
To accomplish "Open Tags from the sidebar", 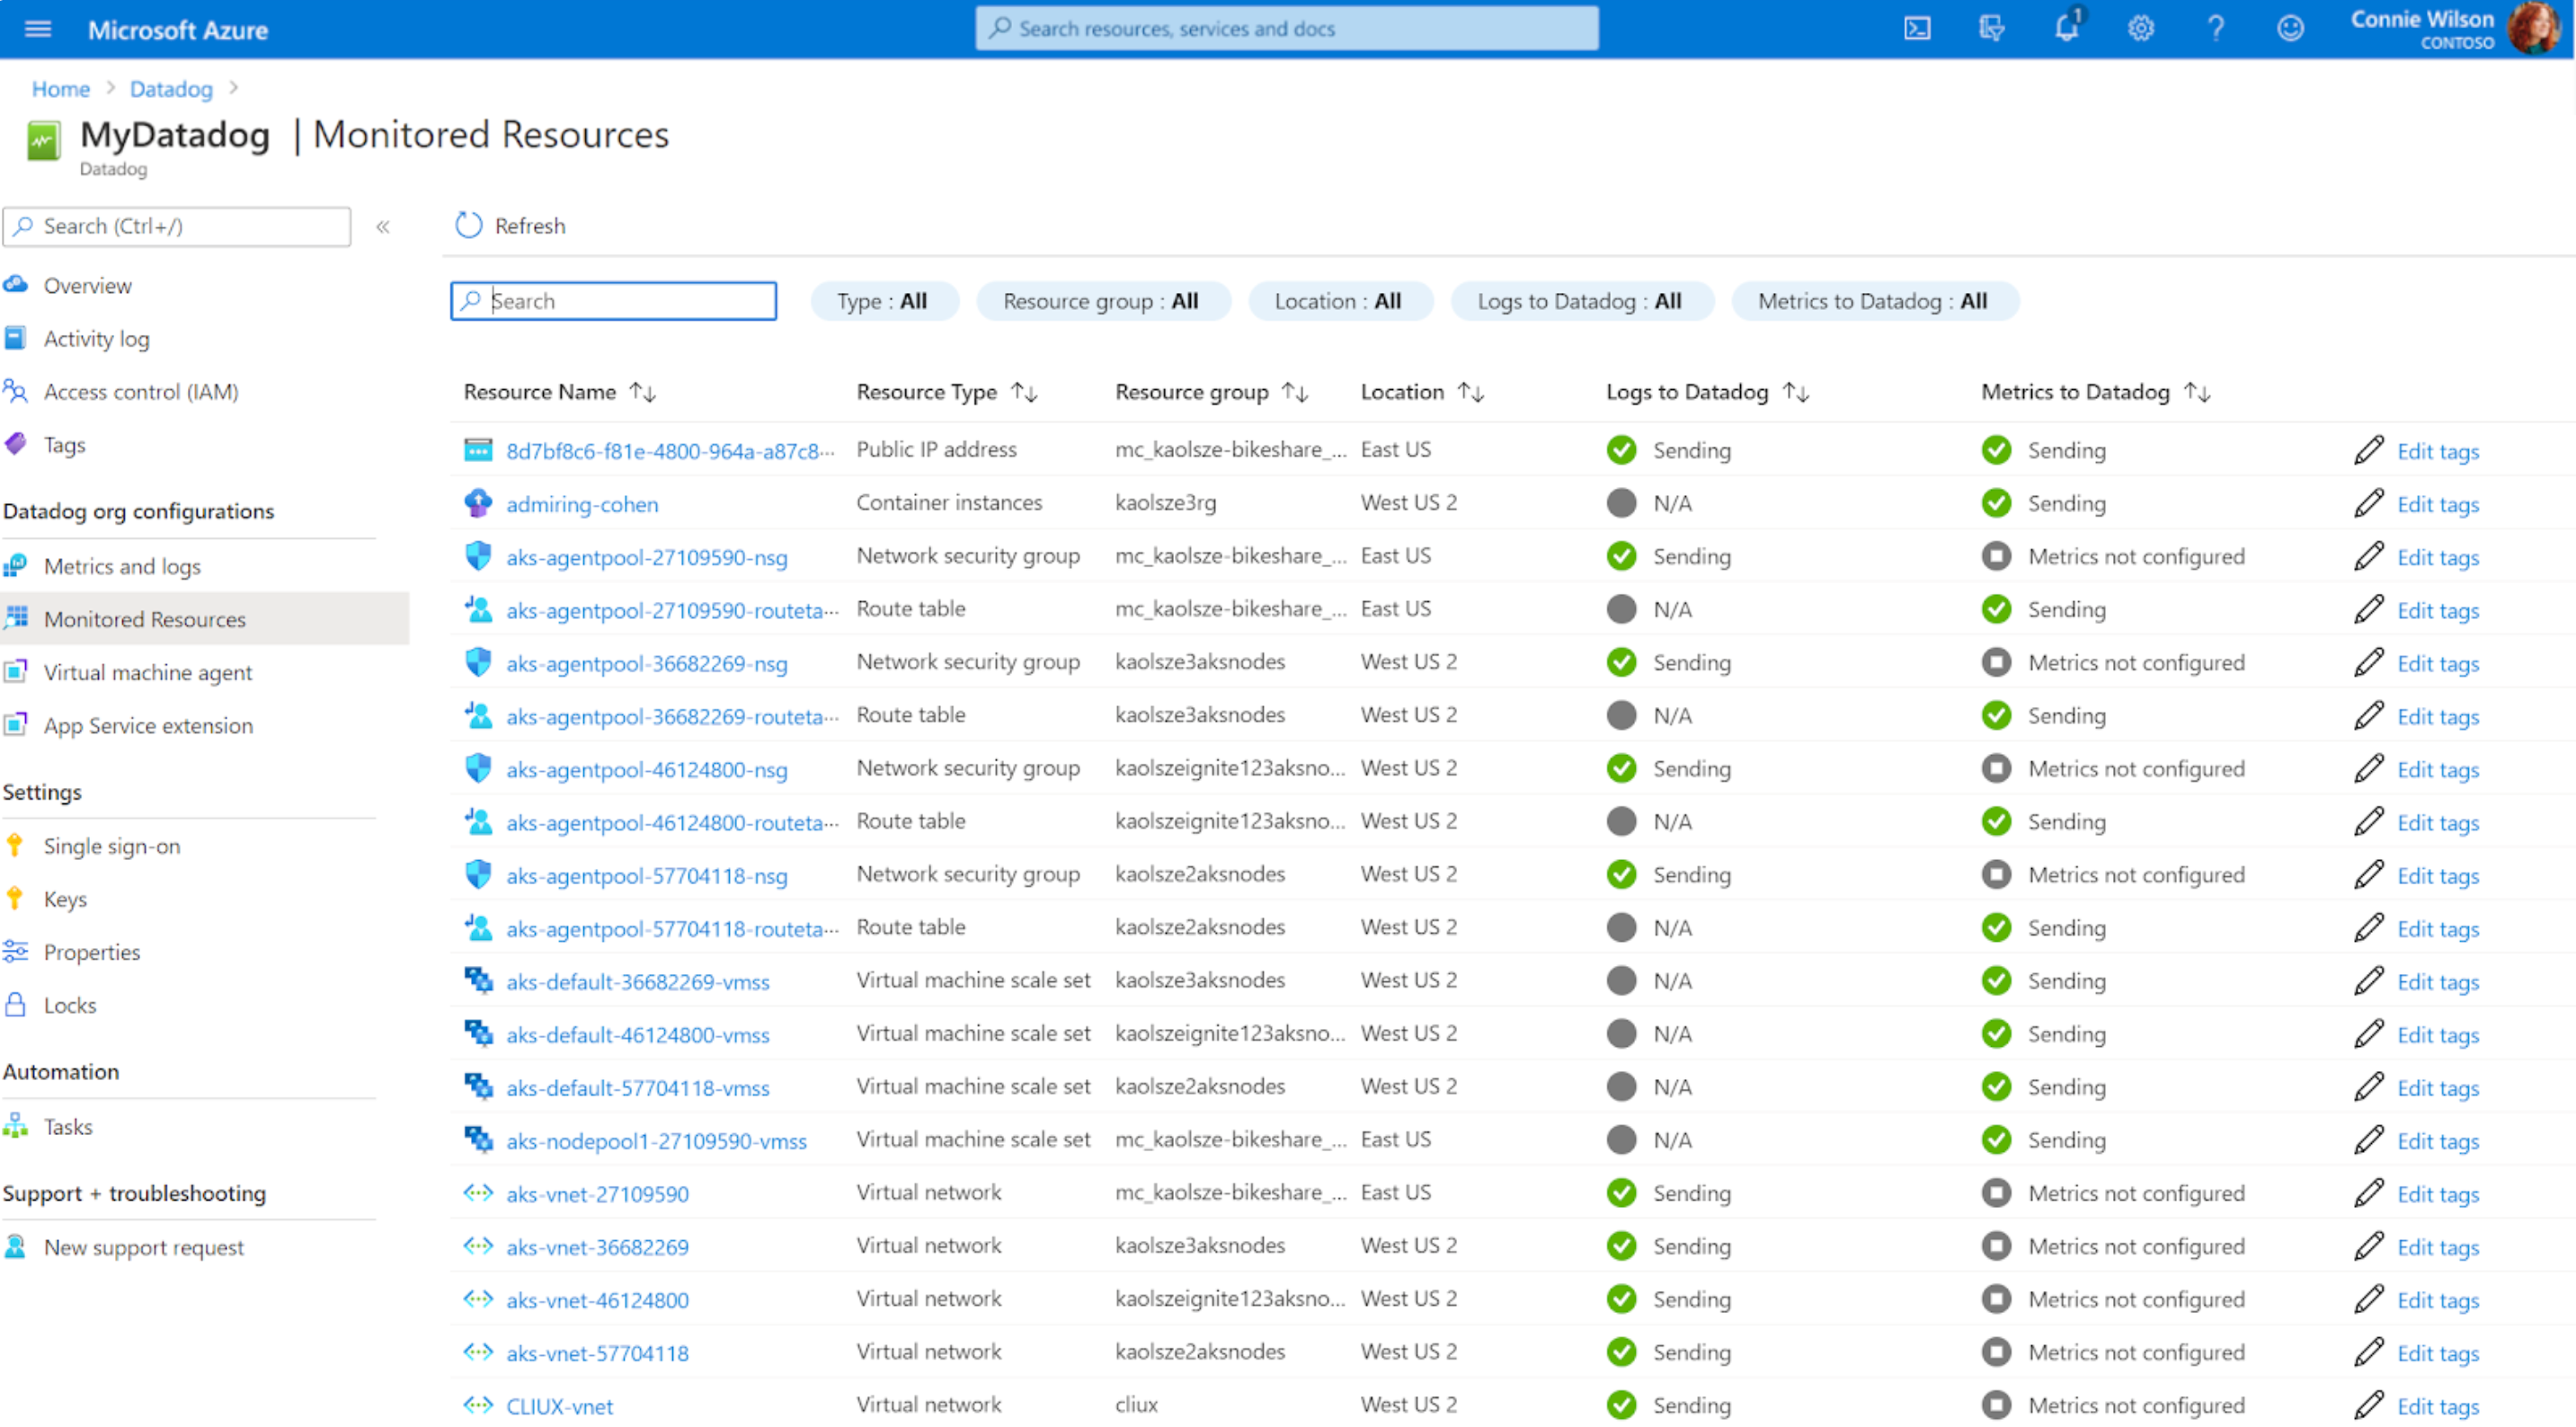I will 64,444.
